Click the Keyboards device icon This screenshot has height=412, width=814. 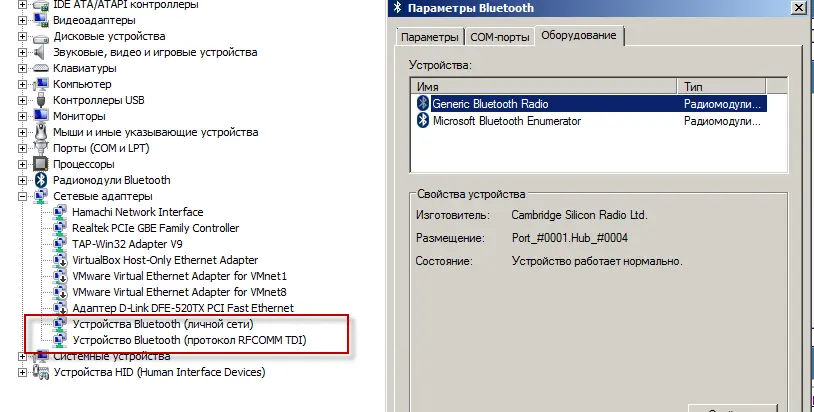41,68
